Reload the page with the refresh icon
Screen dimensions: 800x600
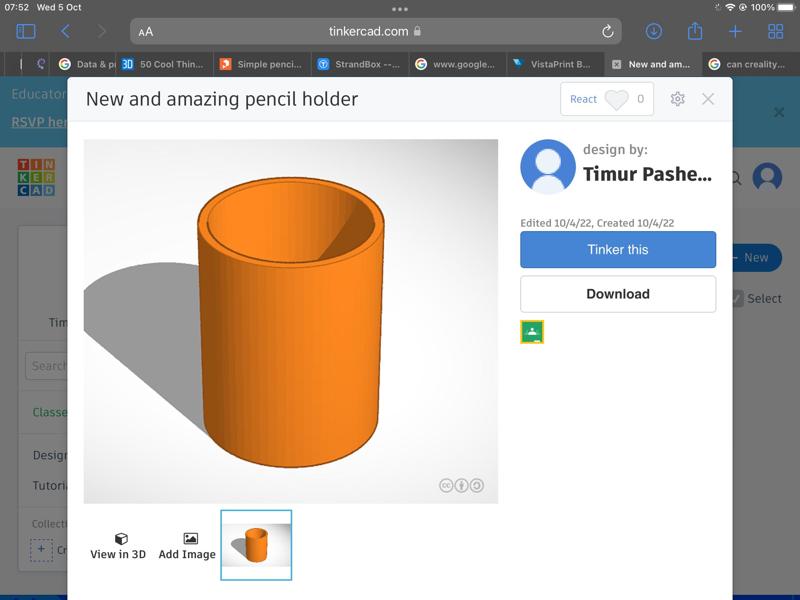[607, 32]
